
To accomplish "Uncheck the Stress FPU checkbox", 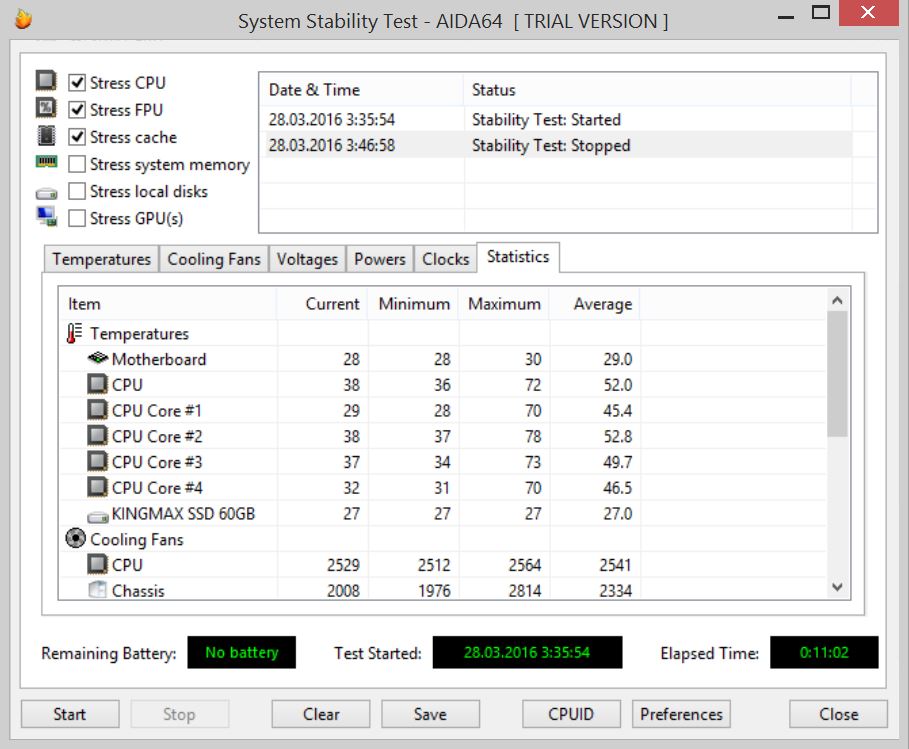I will pyautogui.click(x=77, y=110).
